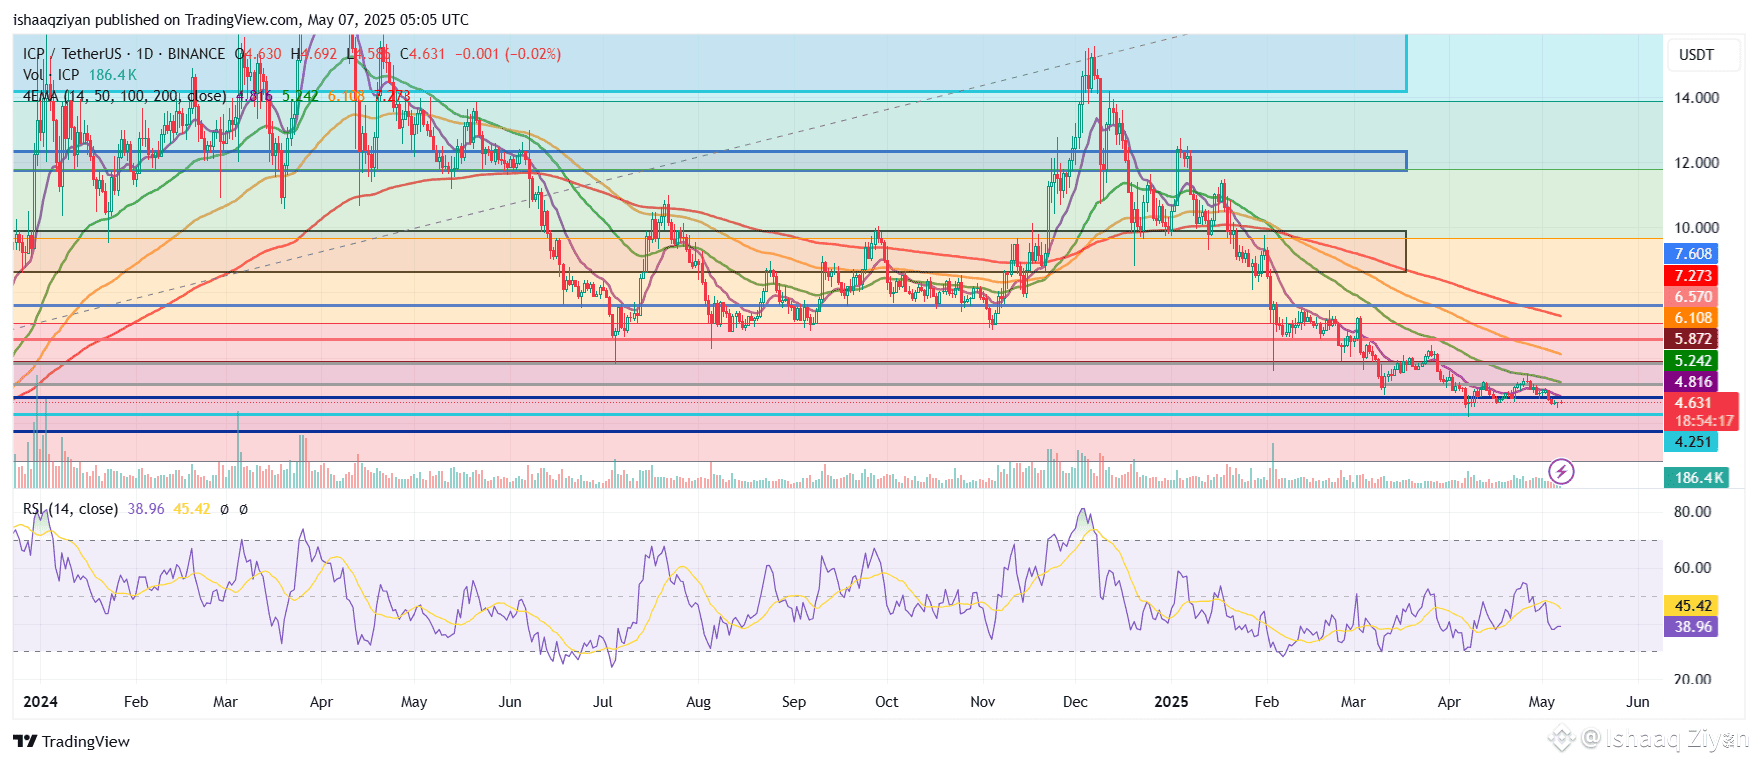This screenshot has height=763, width=1758.
Task: Click the RSI value 45.42 in legend
Action: (192, 509)
